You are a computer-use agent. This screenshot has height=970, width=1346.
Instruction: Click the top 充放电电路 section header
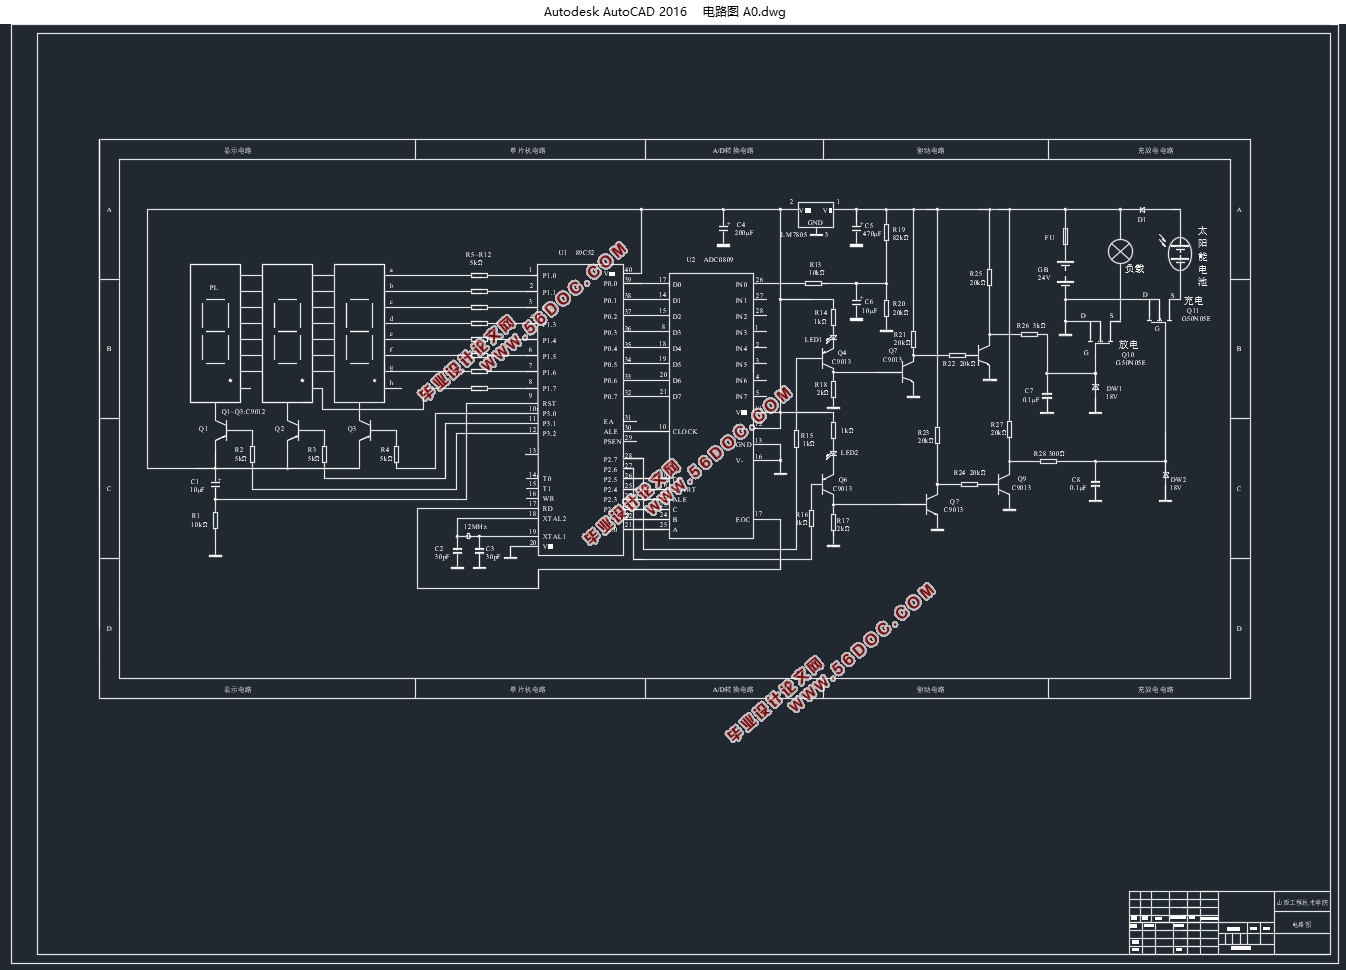tap(1155, 150)
